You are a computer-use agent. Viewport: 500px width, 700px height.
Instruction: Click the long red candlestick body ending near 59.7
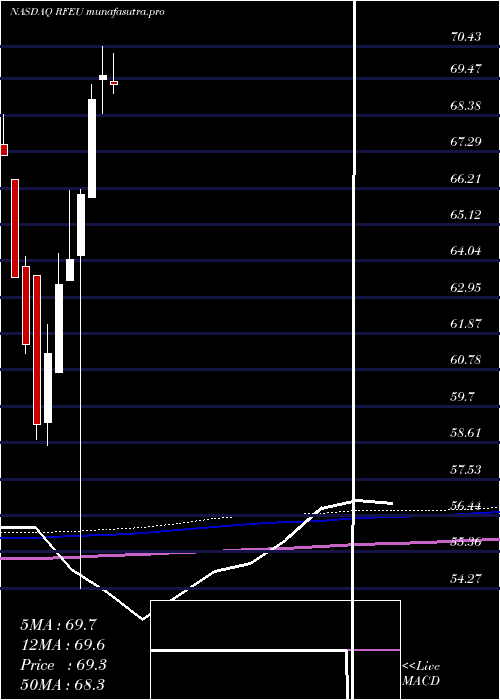pyautogui.click(x=37, y=350)
